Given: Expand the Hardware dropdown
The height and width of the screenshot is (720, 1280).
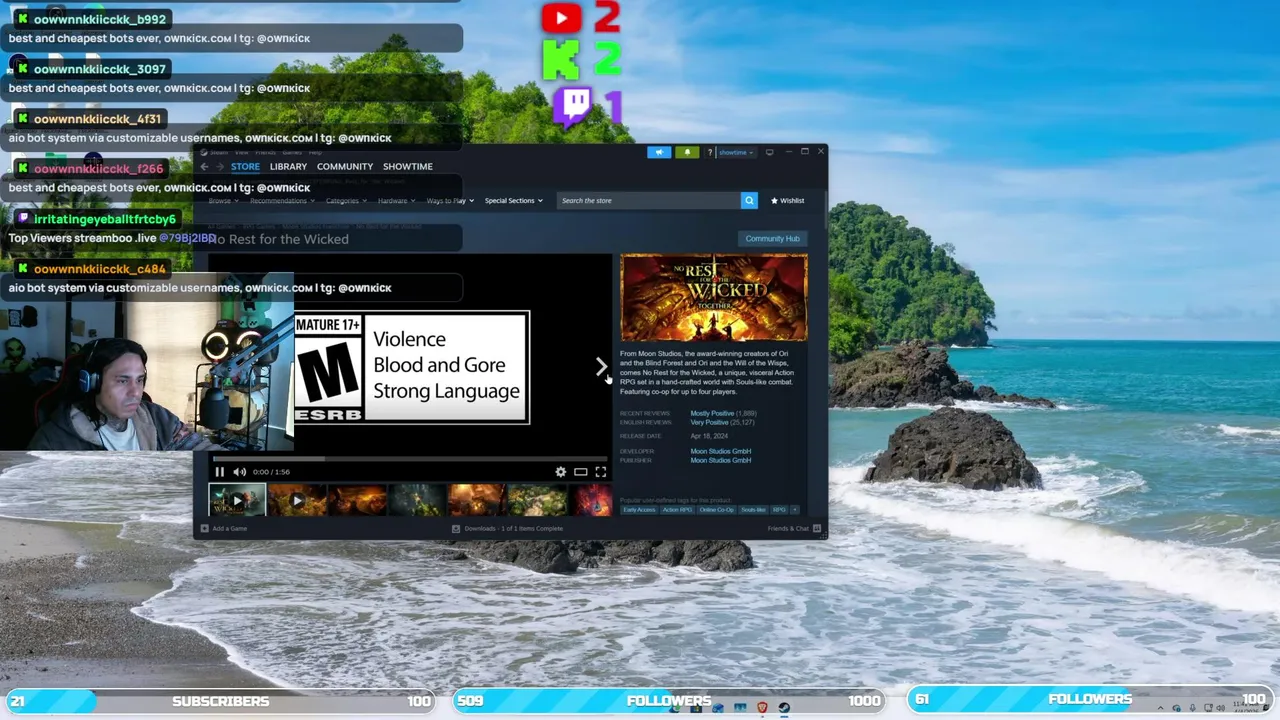Looking at the screenshot, I should pos(396,201).
